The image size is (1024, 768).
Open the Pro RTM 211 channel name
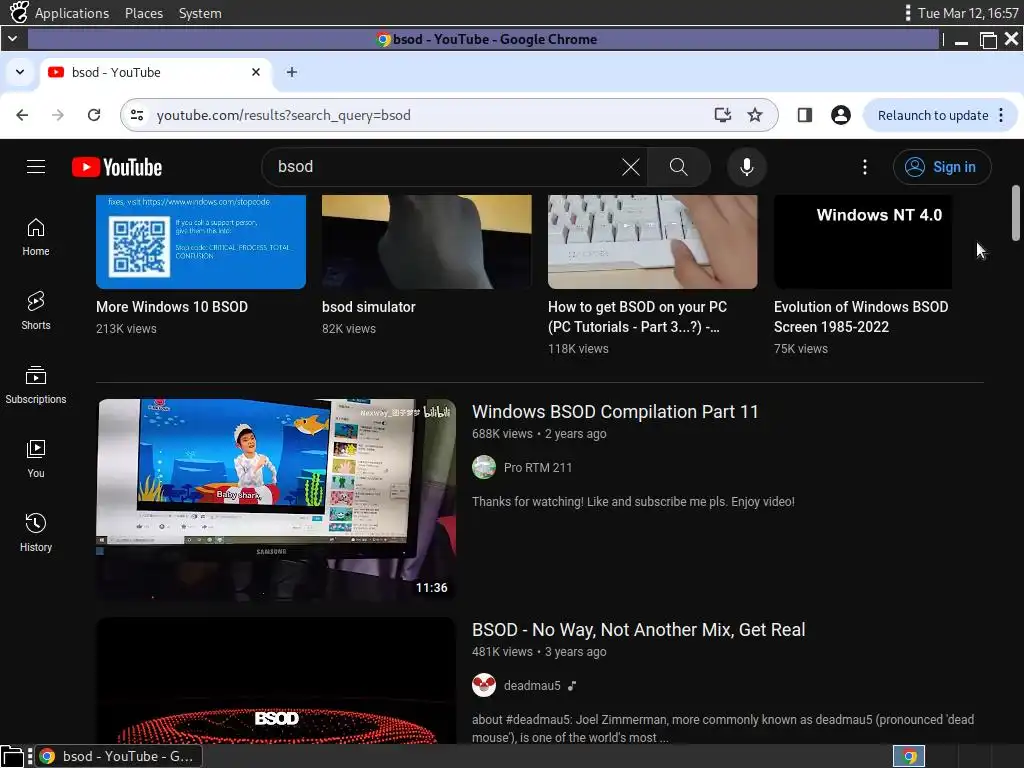537,468
